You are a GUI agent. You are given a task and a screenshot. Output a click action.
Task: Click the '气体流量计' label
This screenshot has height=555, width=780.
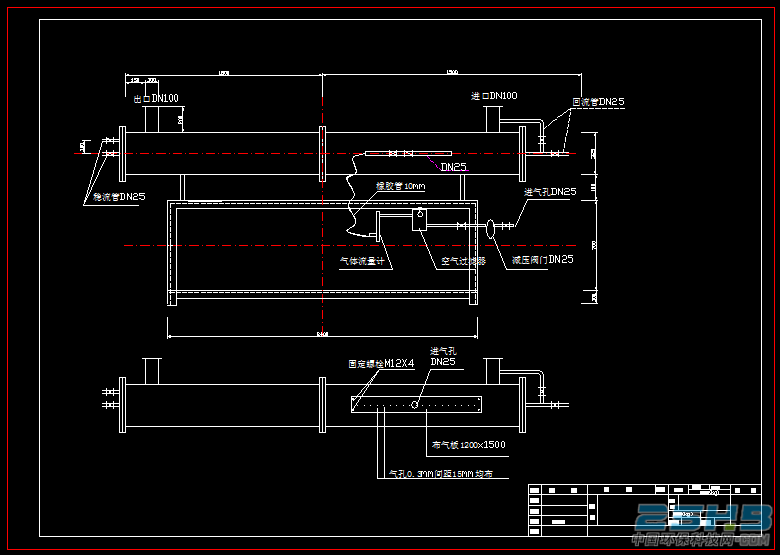[362, 261]
